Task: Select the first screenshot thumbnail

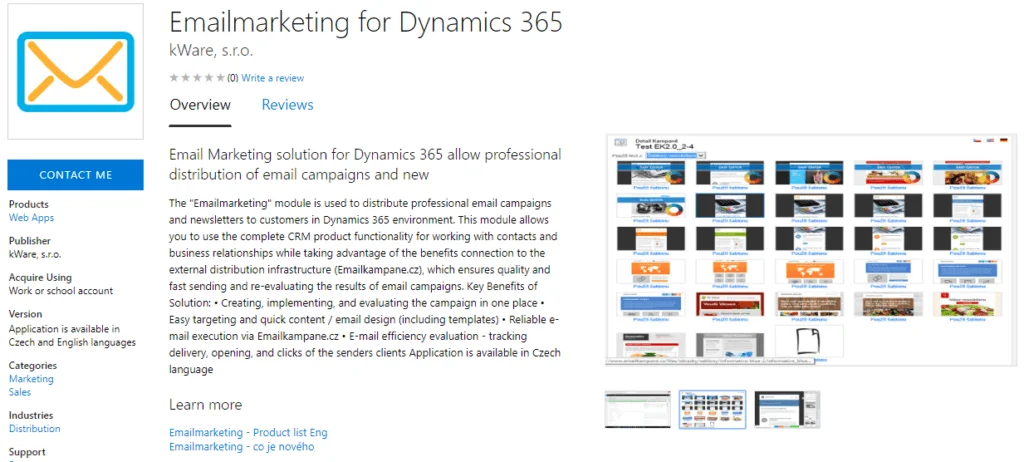Action: tap(638, 410)
